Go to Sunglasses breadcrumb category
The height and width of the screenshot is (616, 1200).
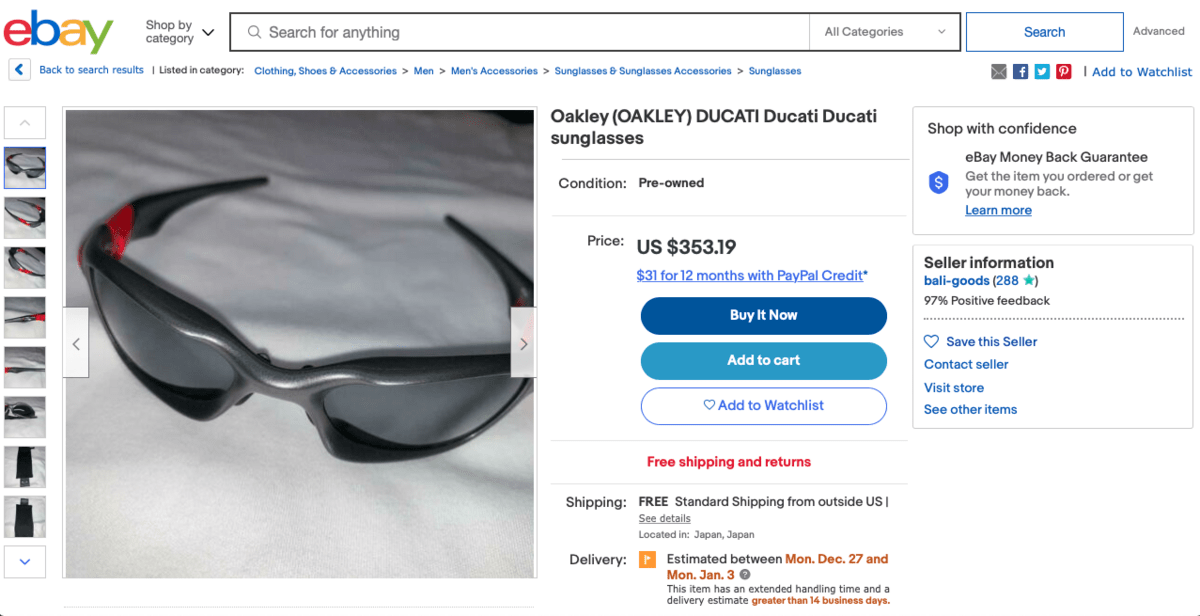tap(775, 71)
